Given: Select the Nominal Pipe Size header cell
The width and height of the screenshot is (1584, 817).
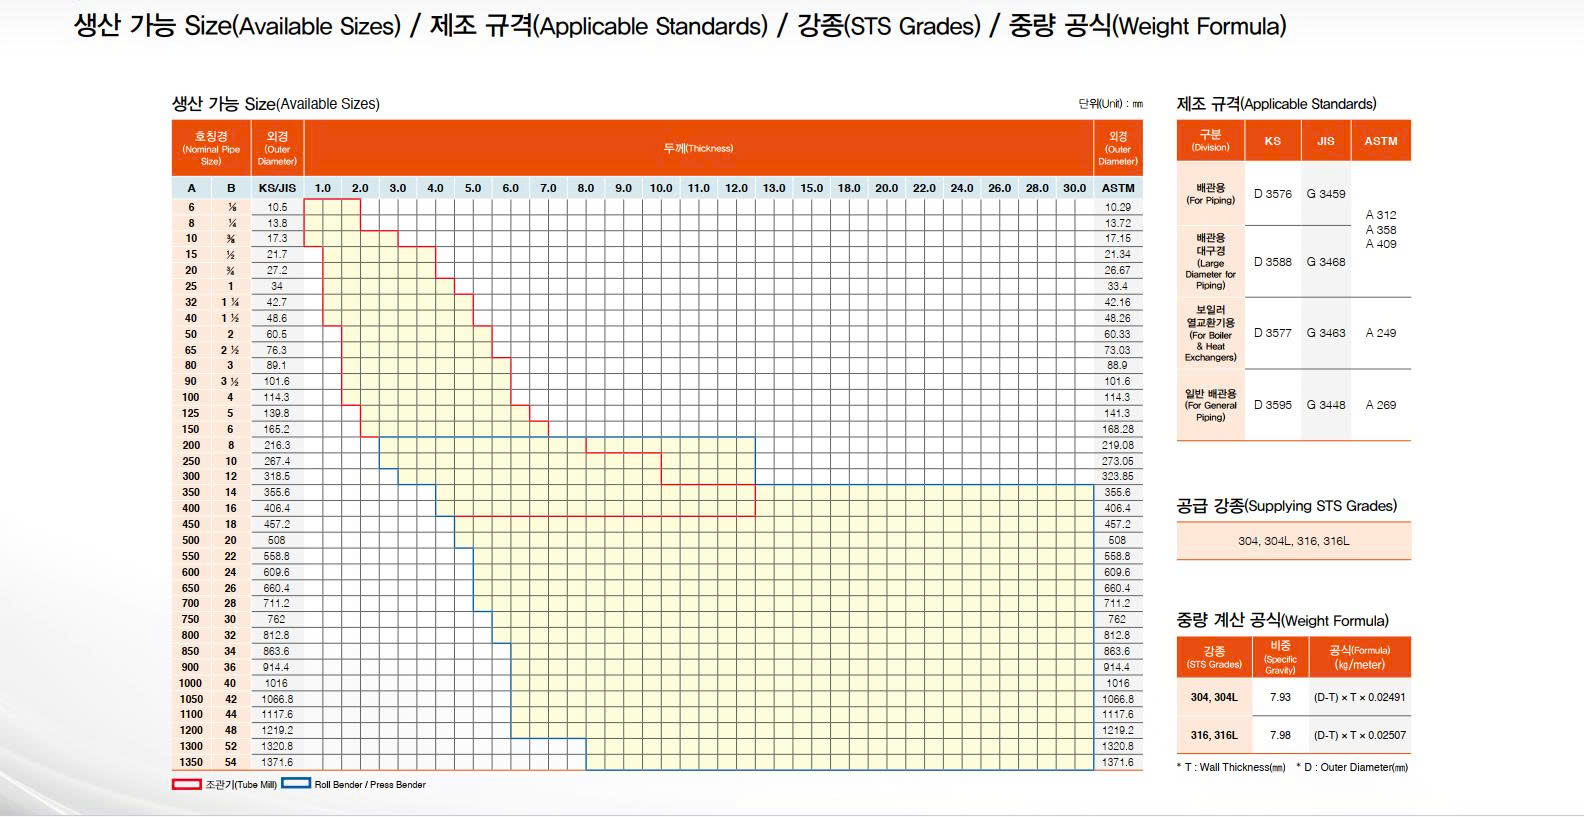Looking at the screenshot, I should coord(211,148).
